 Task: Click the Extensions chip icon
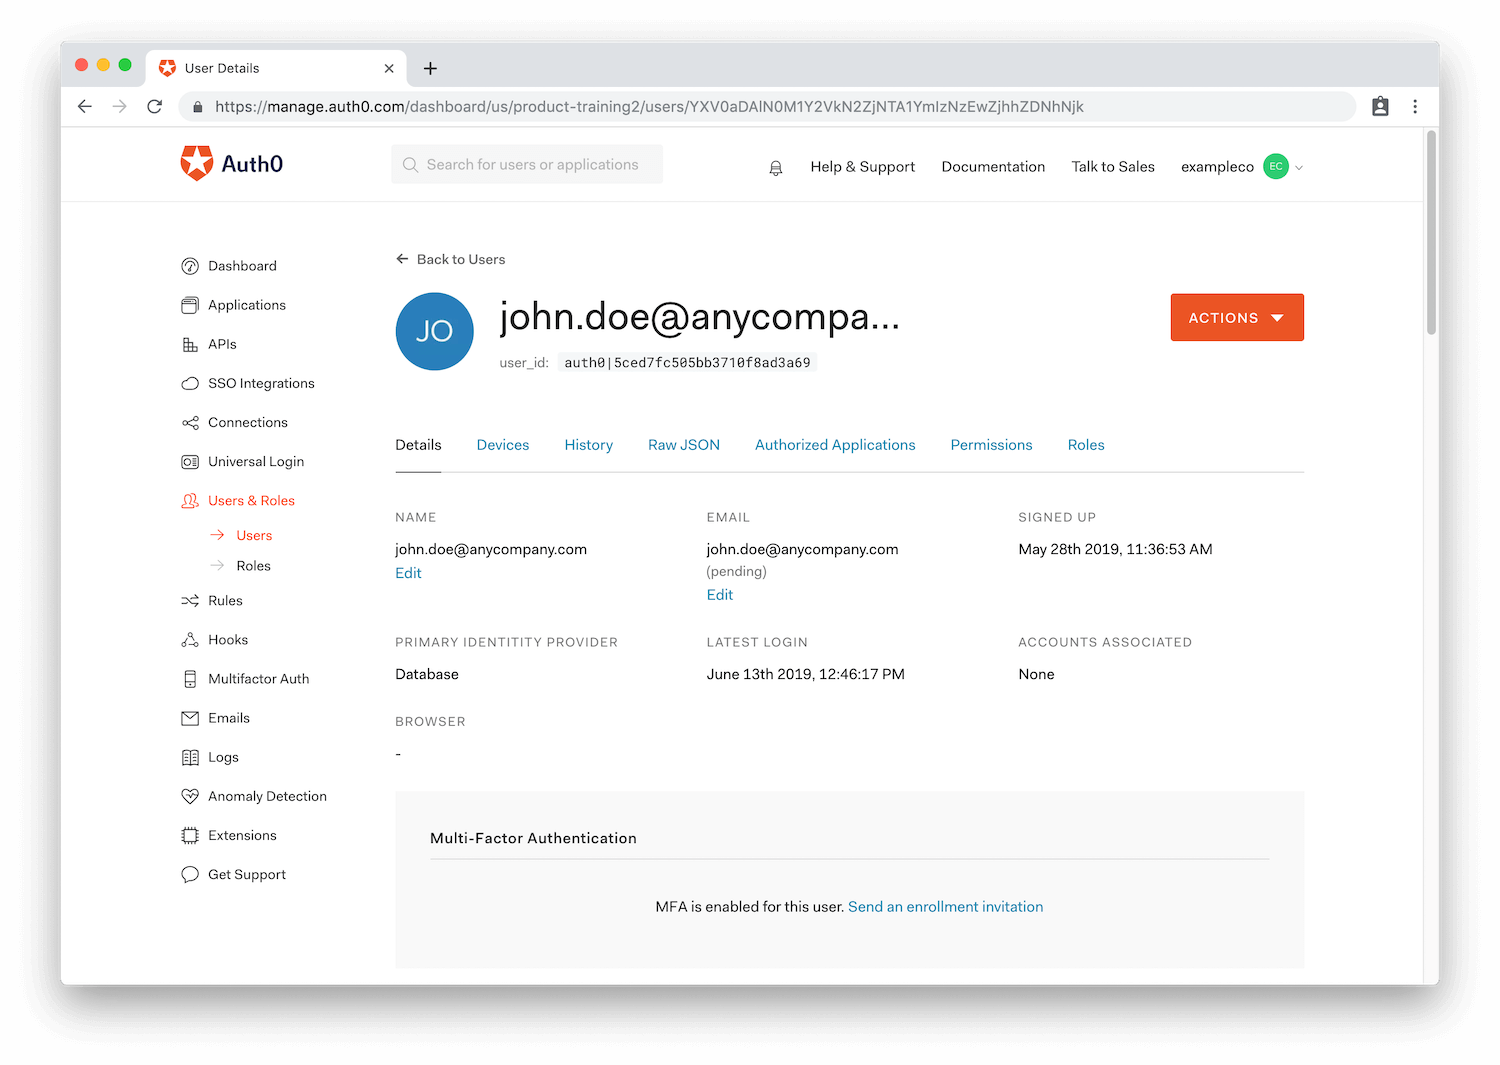pos(190,835)
